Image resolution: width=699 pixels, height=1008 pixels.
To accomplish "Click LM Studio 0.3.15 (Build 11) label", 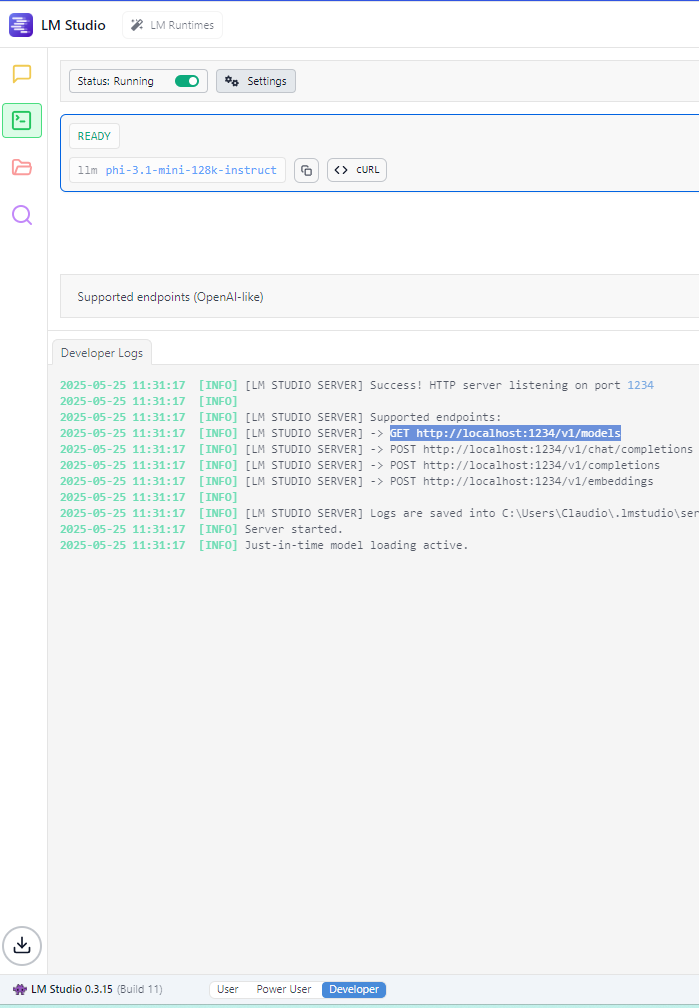I will (x=96, y=989).
